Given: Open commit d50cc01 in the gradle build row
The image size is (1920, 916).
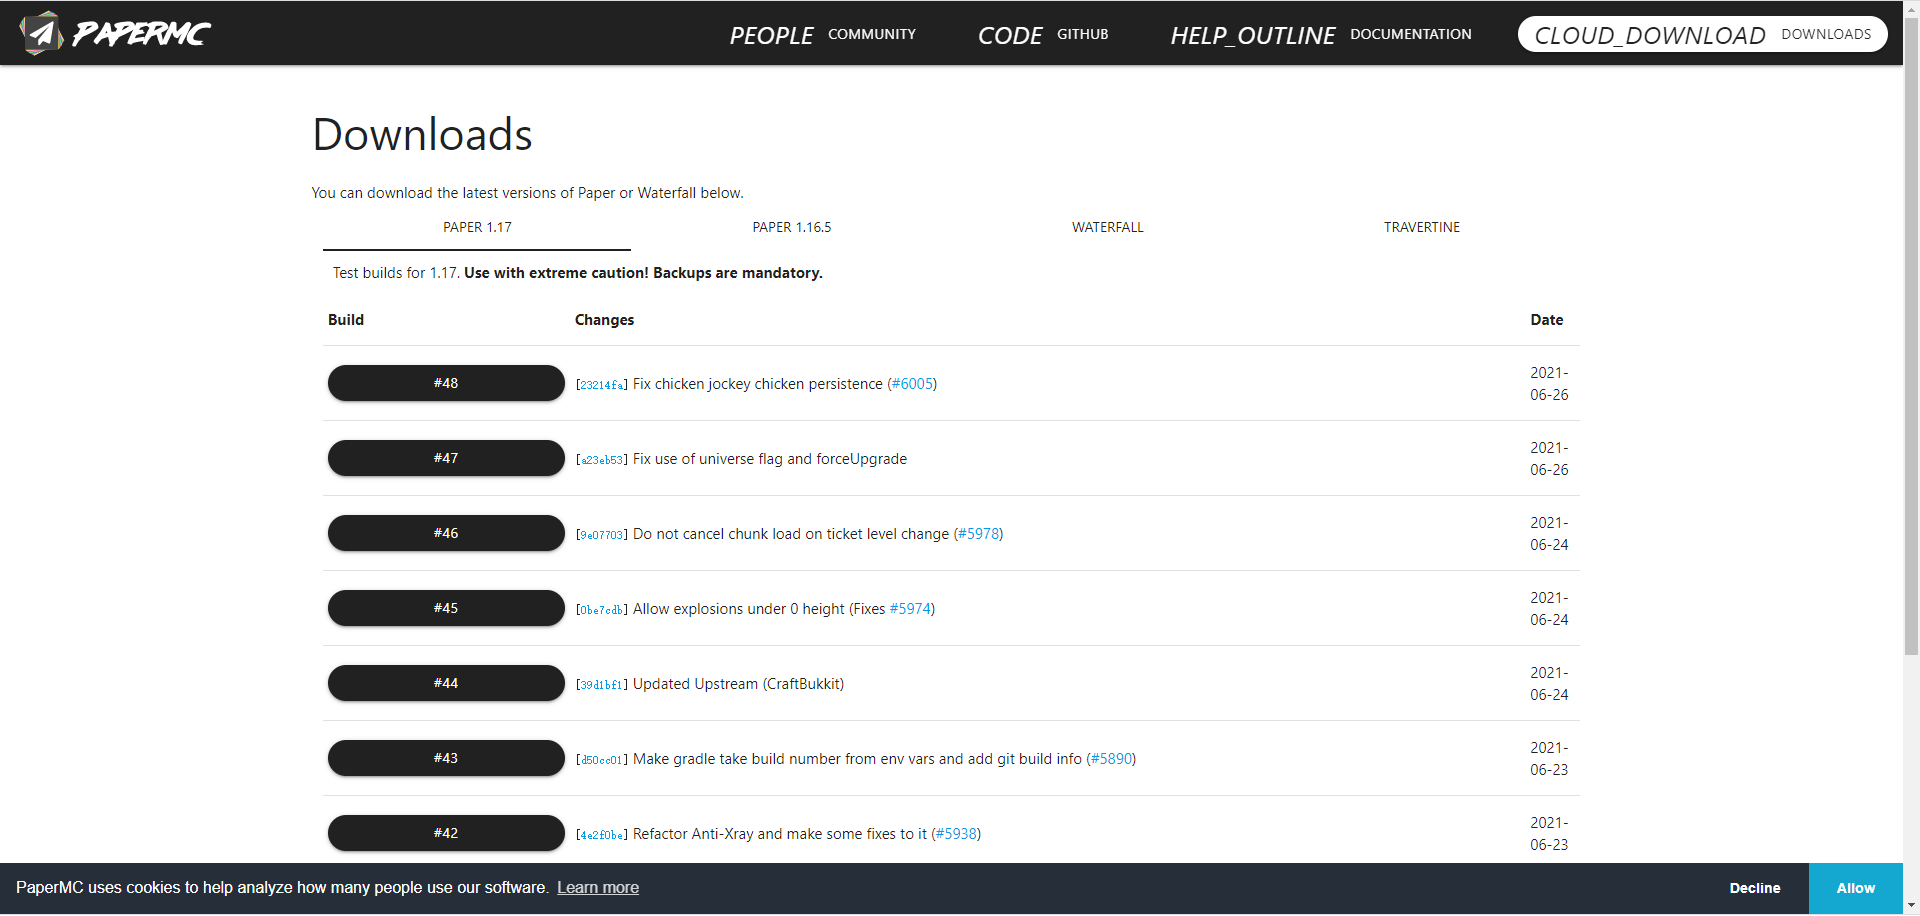Looking at the screenshot, I should pos(602,760).
